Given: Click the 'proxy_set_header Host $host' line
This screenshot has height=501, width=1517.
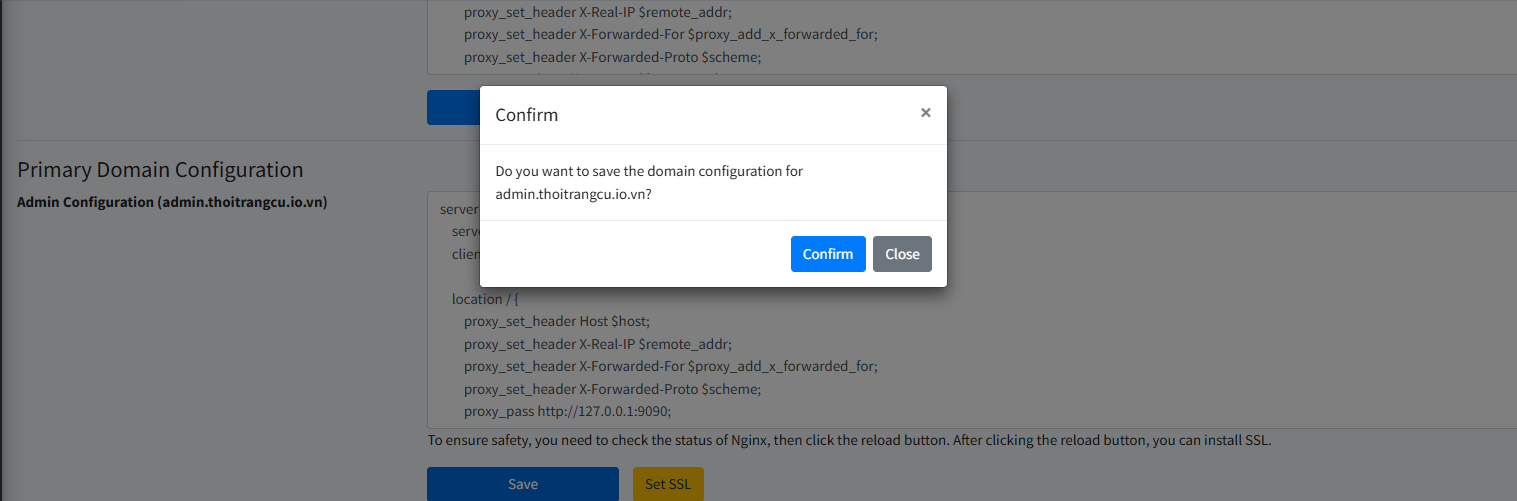Looking at the screenshot, I should [556, 321].
